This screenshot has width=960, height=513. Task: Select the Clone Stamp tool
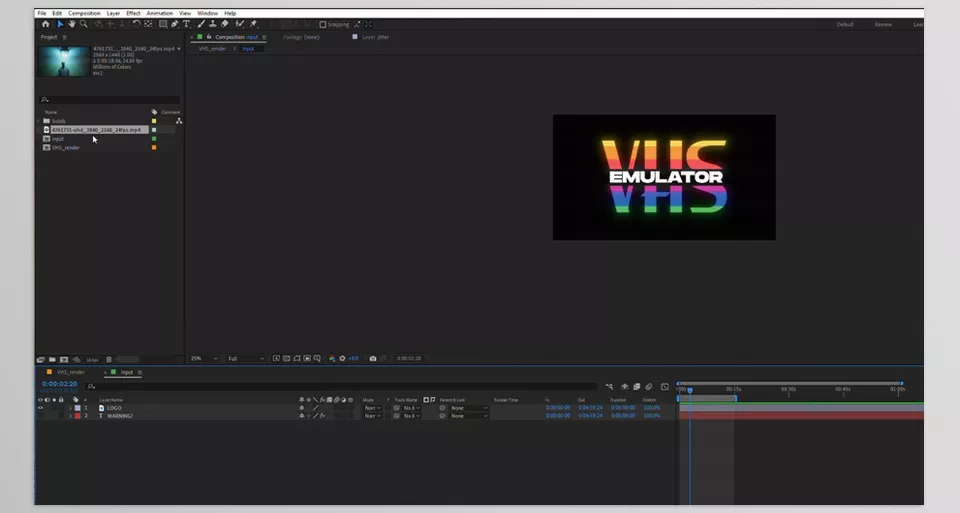tap(212, 24)
